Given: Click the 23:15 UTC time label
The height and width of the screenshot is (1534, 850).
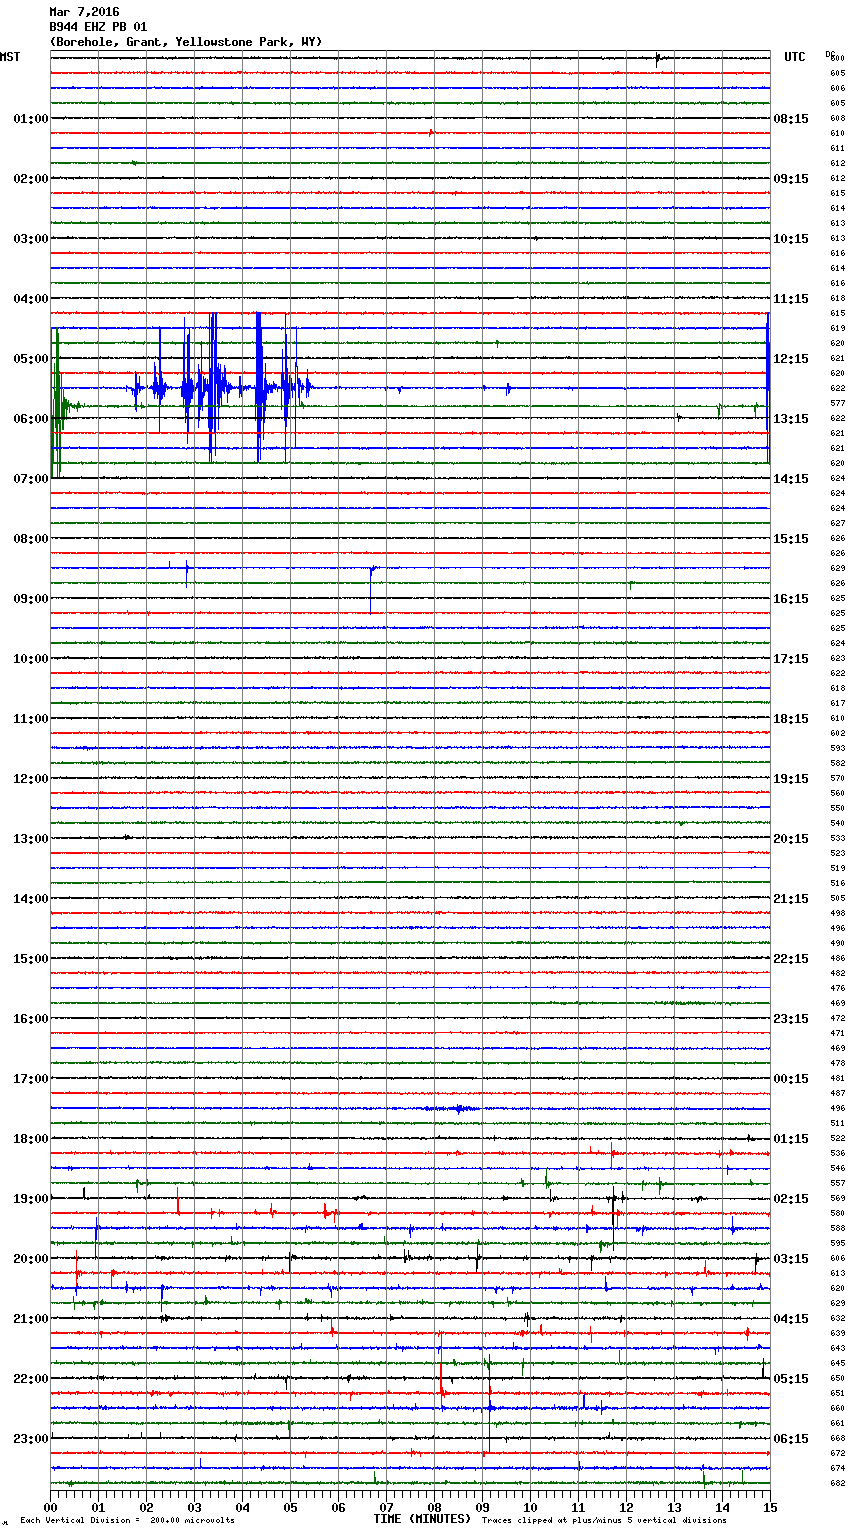Looking at the screenshot, I should 791,1019.
